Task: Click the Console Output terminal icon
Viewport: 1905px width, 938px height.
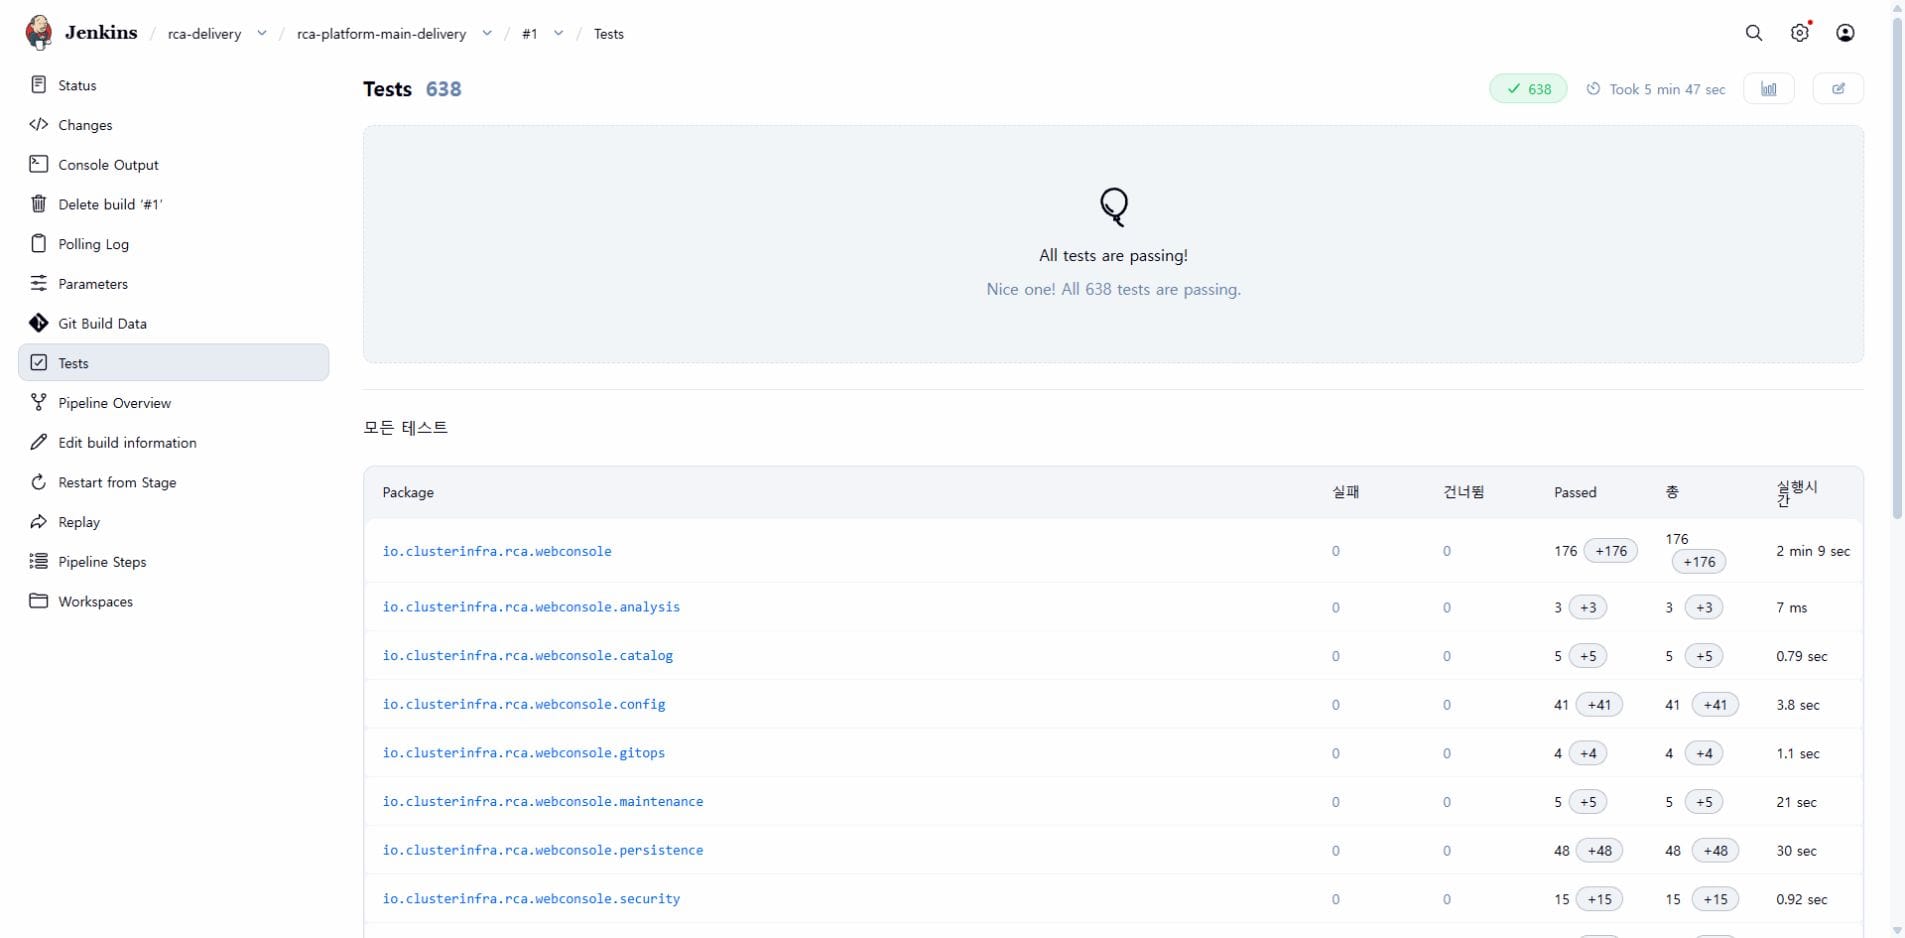Action: [x=39, y=164]
